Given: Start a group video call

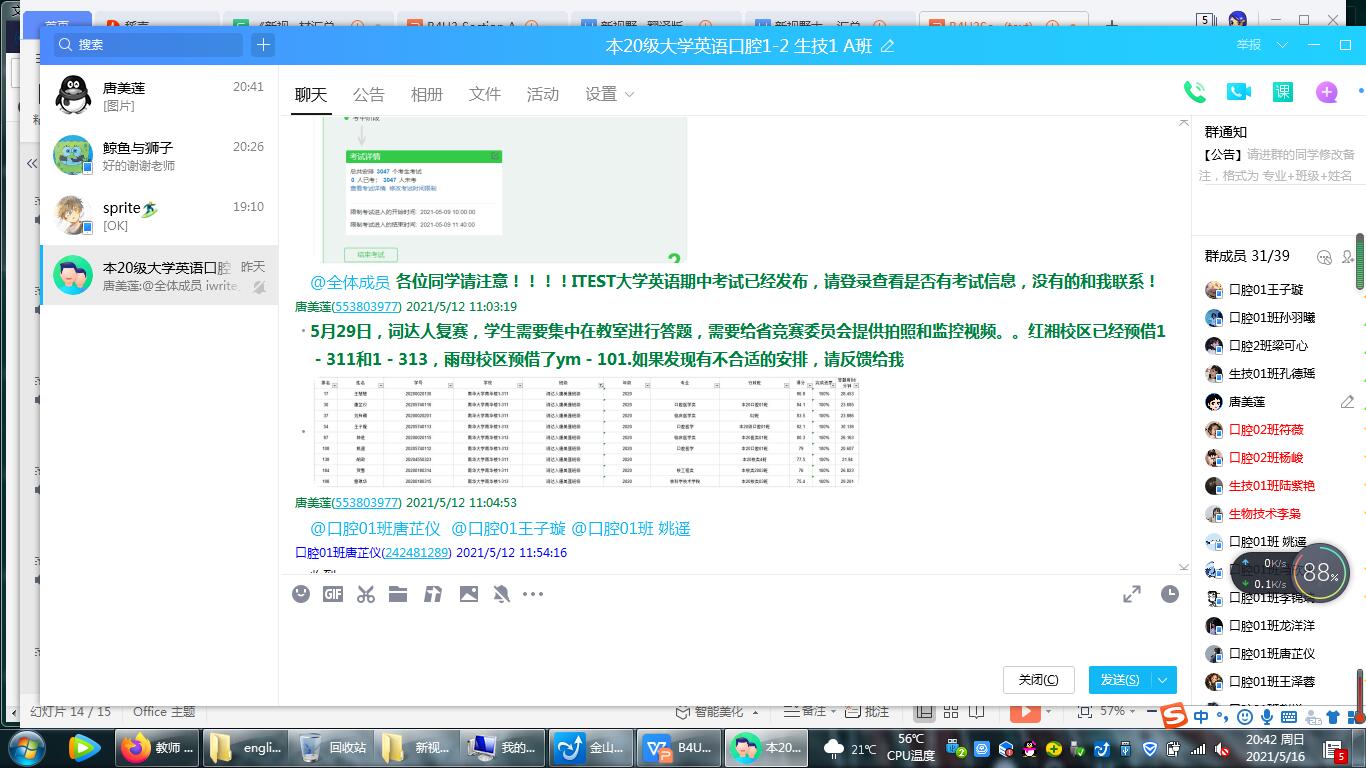Looking at the screenshot, I should click(1238, 92).
